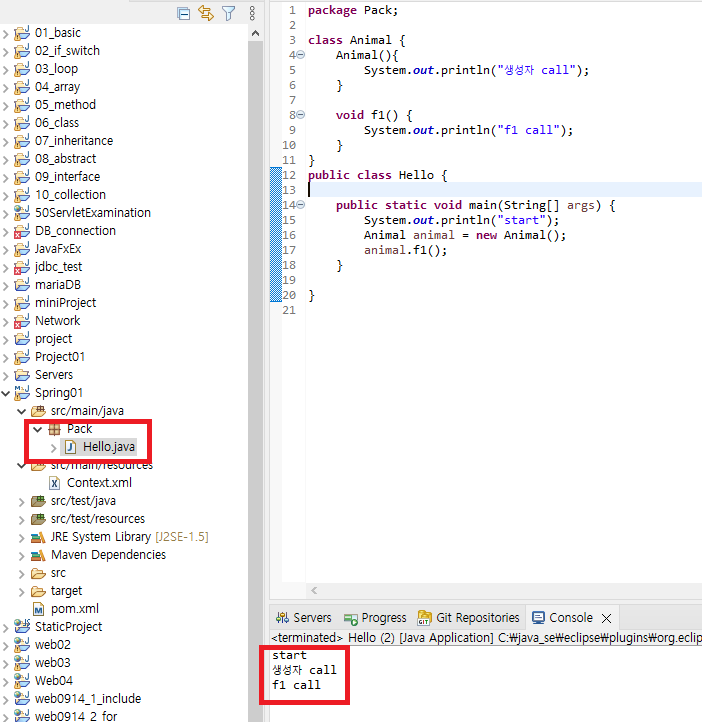Select the 06_class project icon

click(x=22, y=123)
